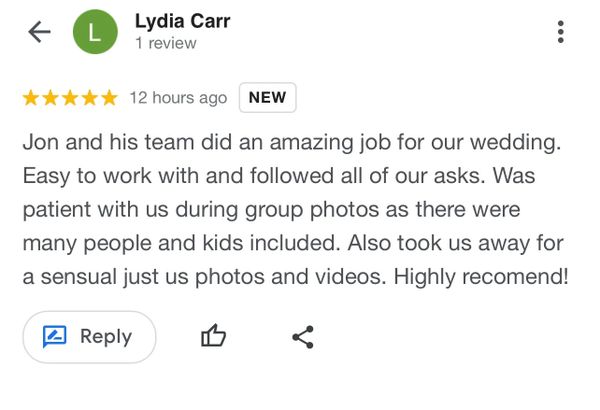The height and width of the screenshot is (410, 600).
Task: Click the first yellow rating star
Action: click(31, 98)
